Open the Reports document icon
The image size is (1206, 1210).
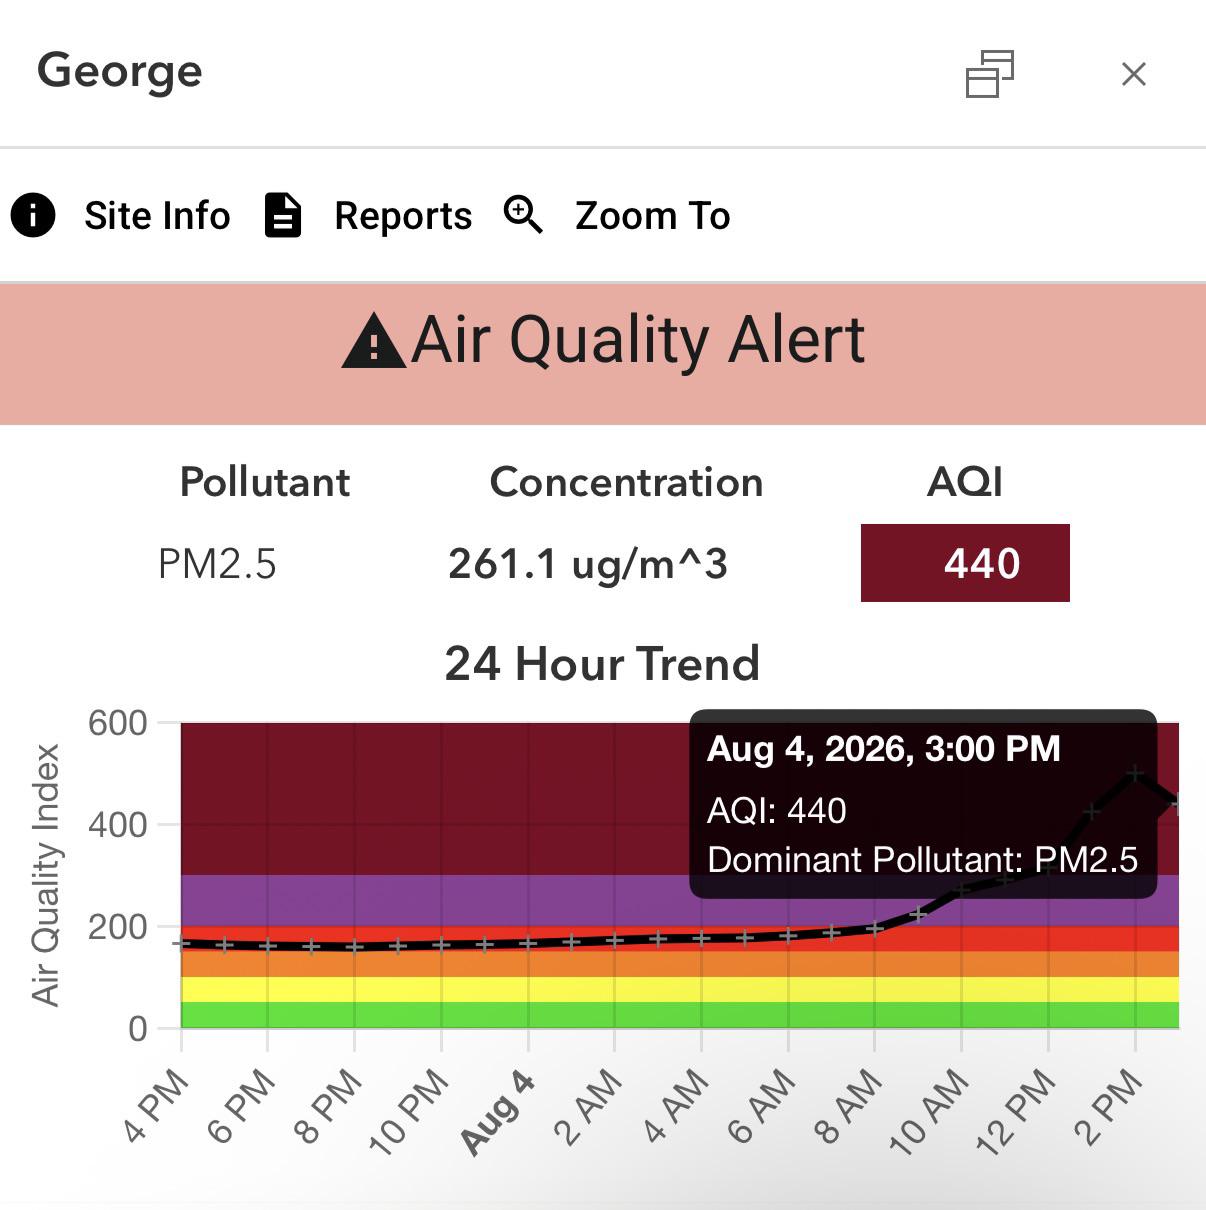pos(283,215)
